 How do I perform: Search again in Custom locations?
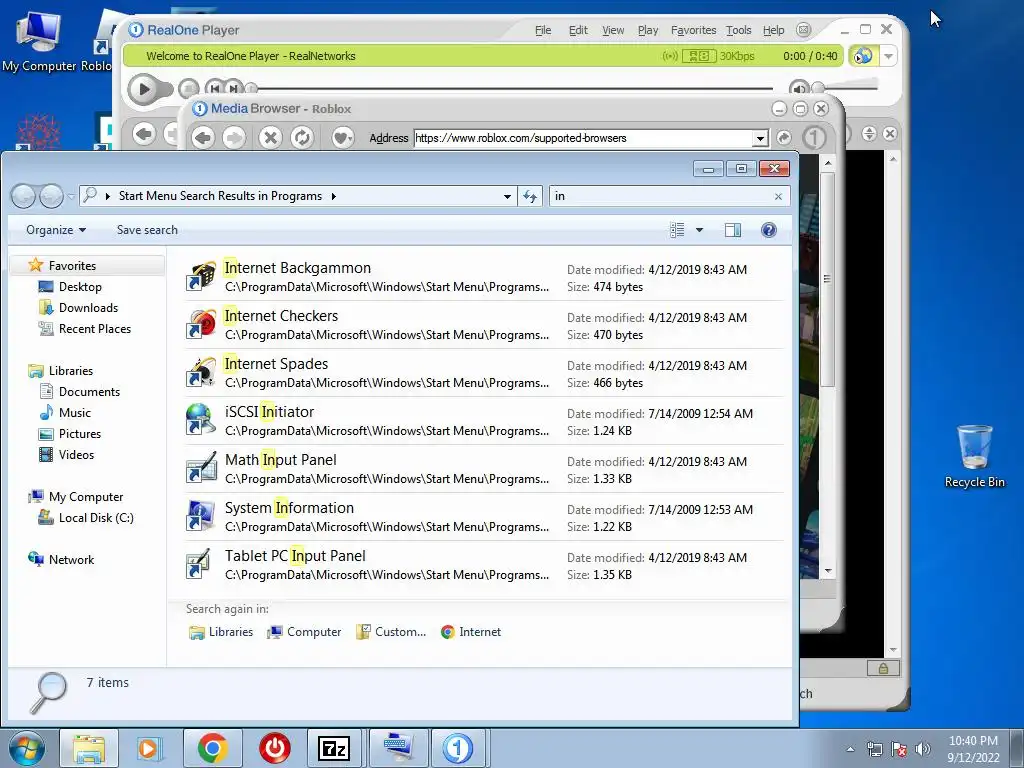(x=391, y=632)
